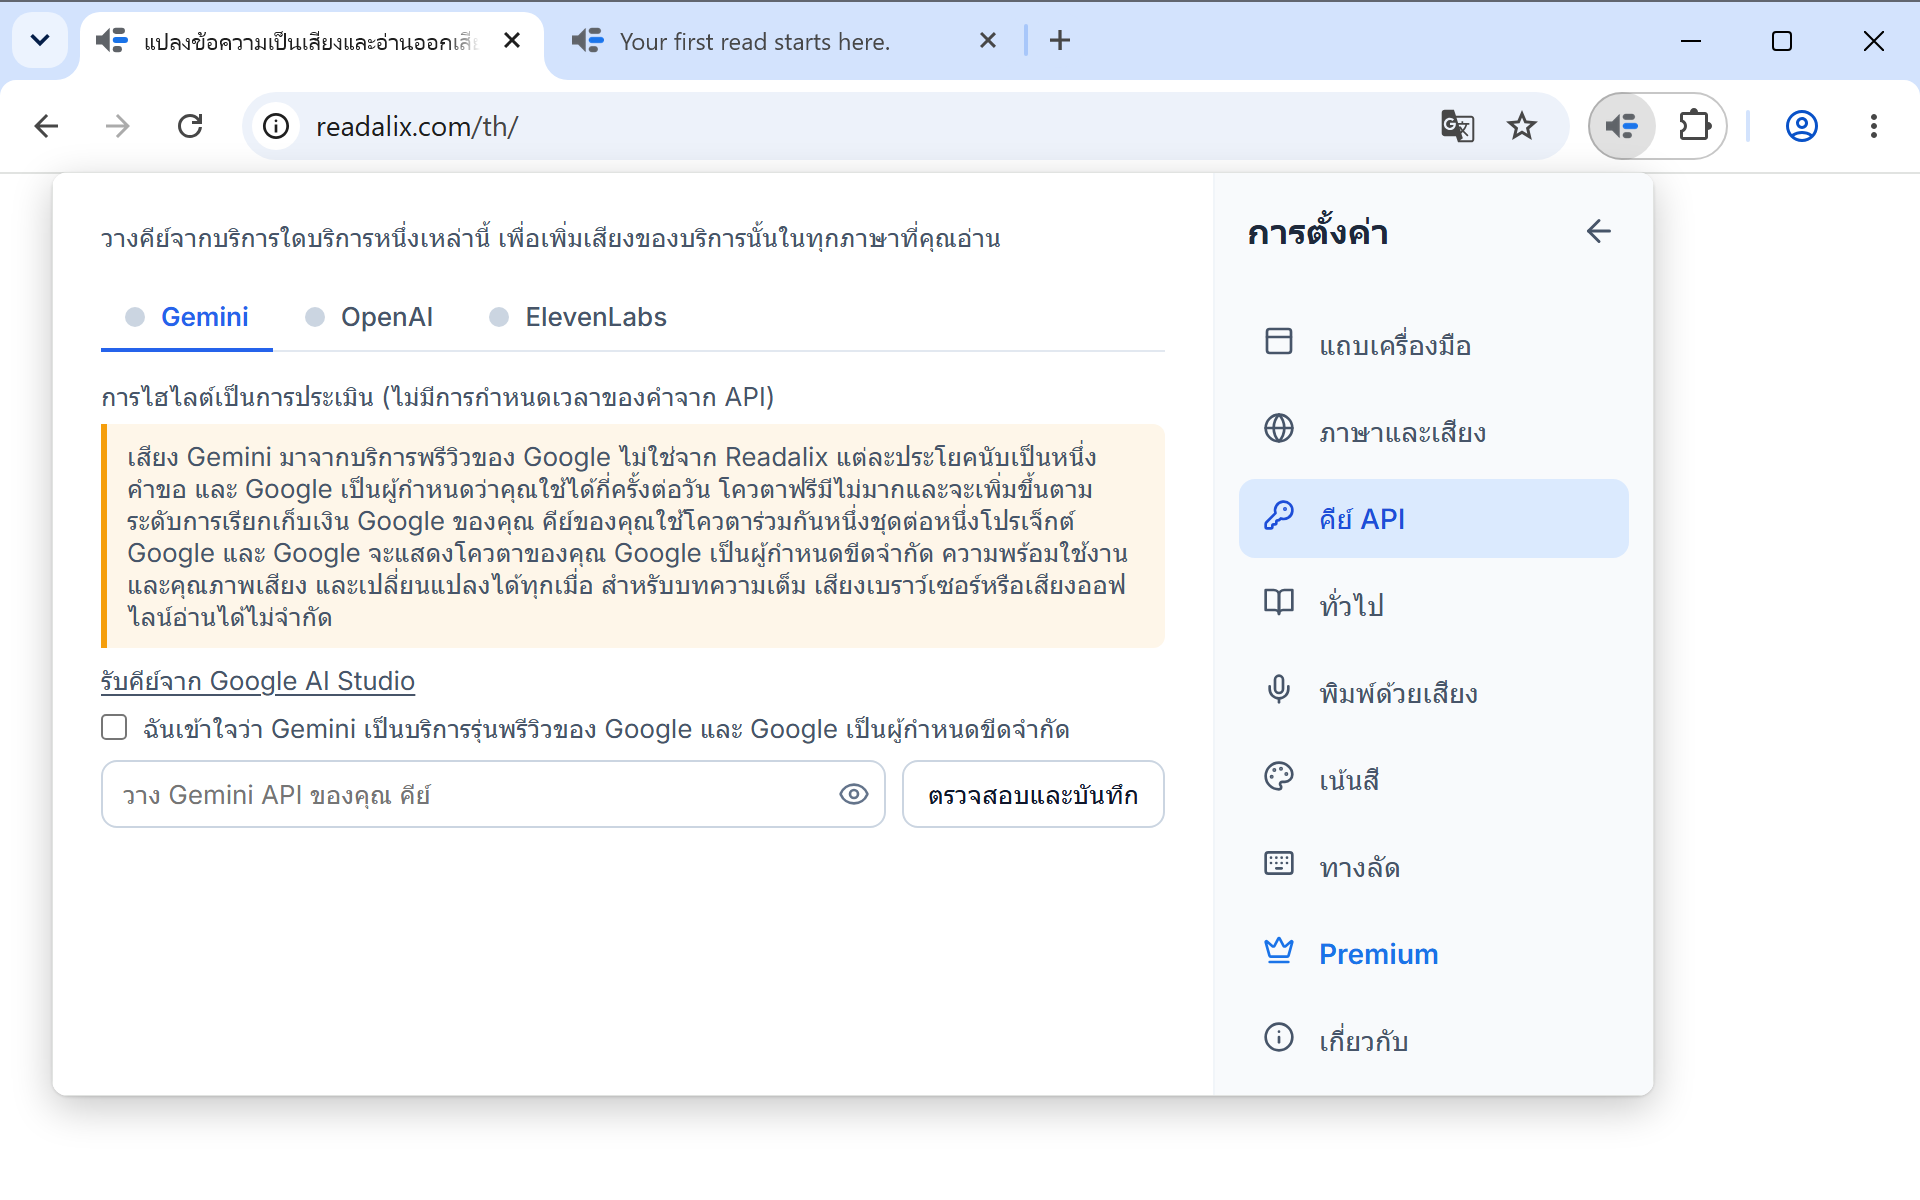
Task: Click the orange Gemini quota notice text
Action: coord(633,536)
